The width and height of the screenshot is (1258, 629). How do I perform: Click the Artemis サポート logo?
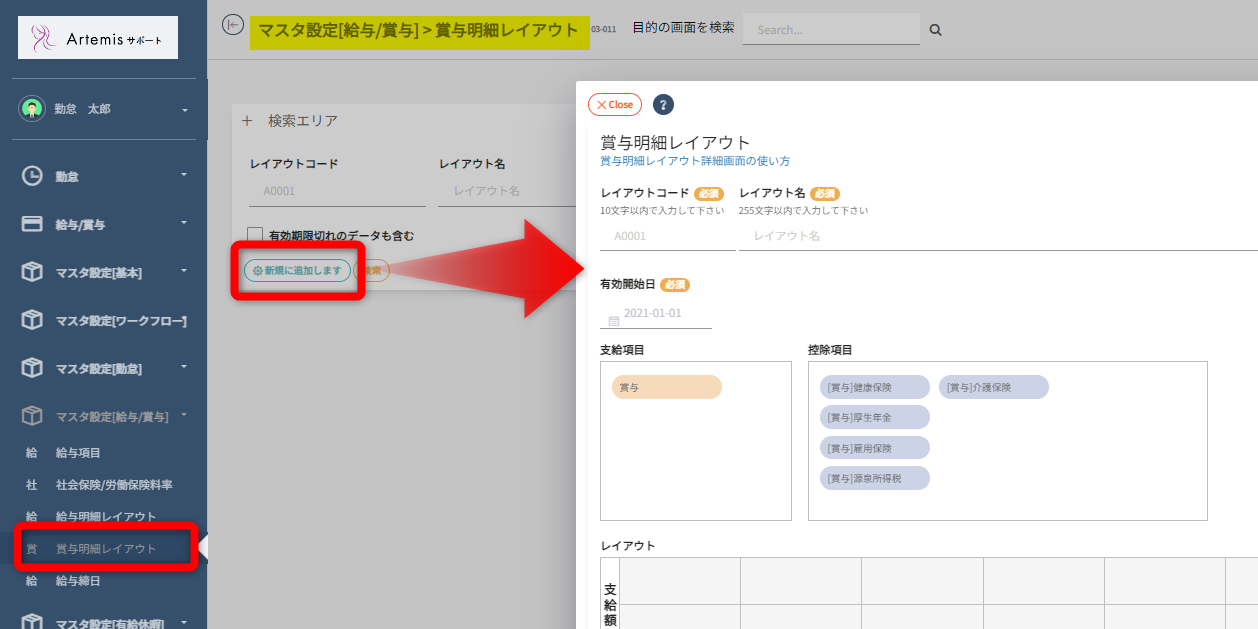98,38
